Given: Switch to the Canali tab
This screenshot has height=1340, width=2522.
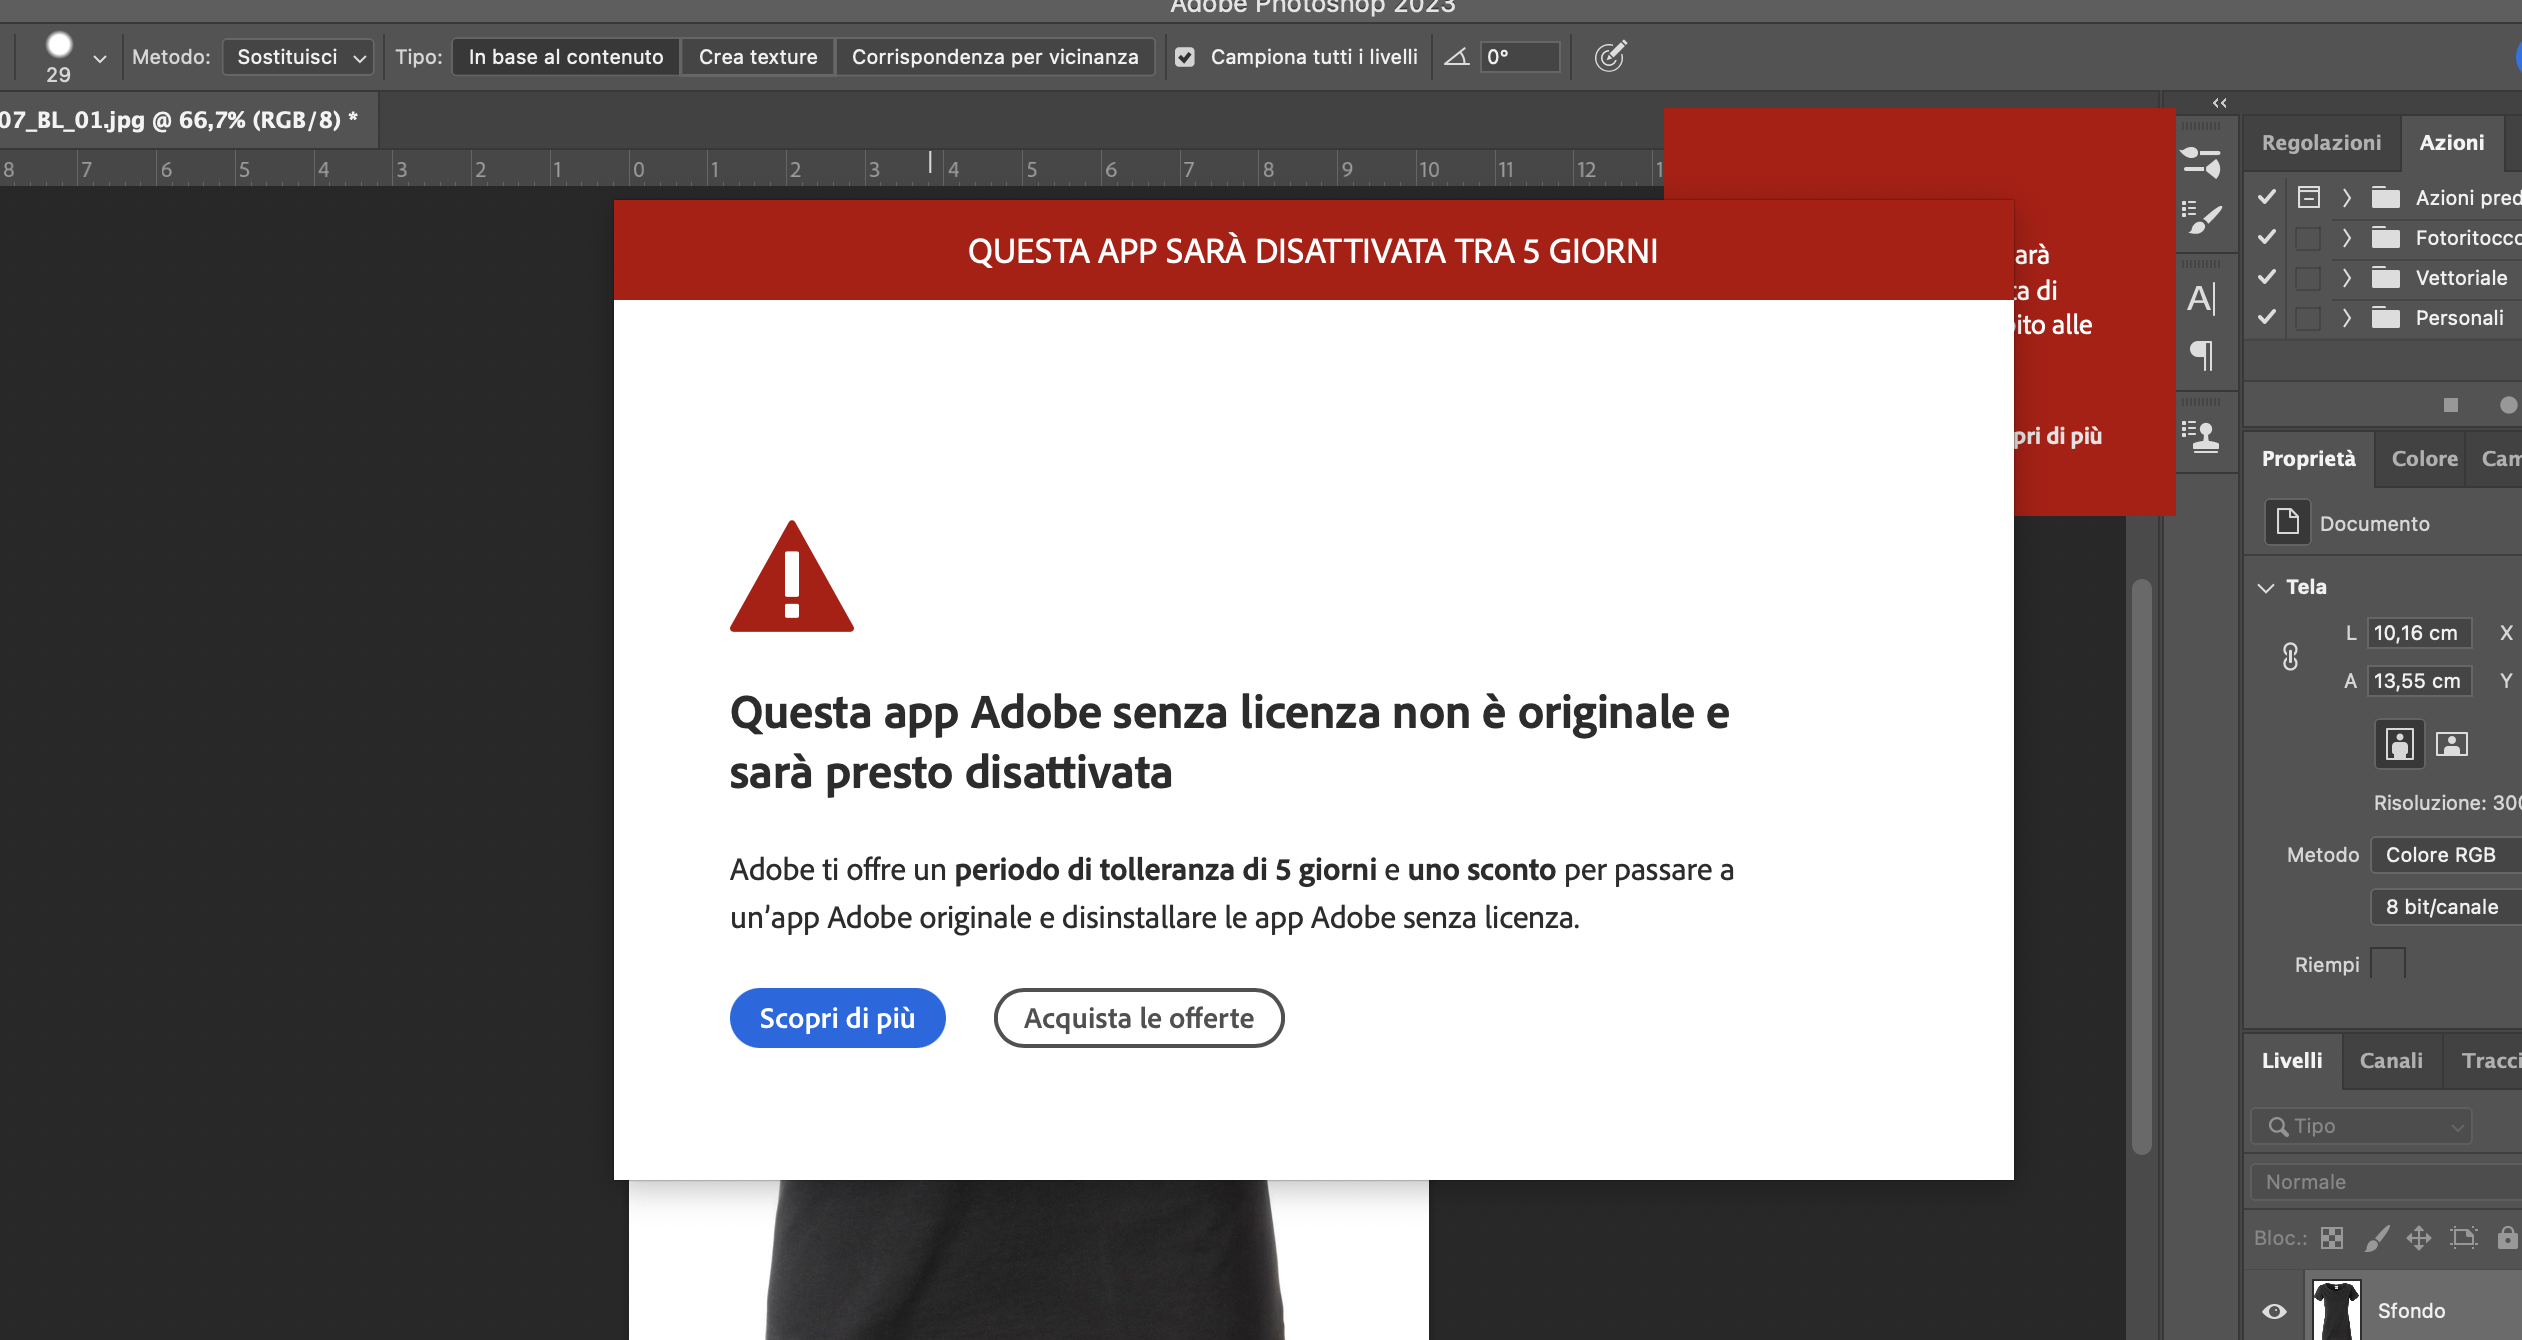Looking at the screenshot, I should click(2391, 1061).
